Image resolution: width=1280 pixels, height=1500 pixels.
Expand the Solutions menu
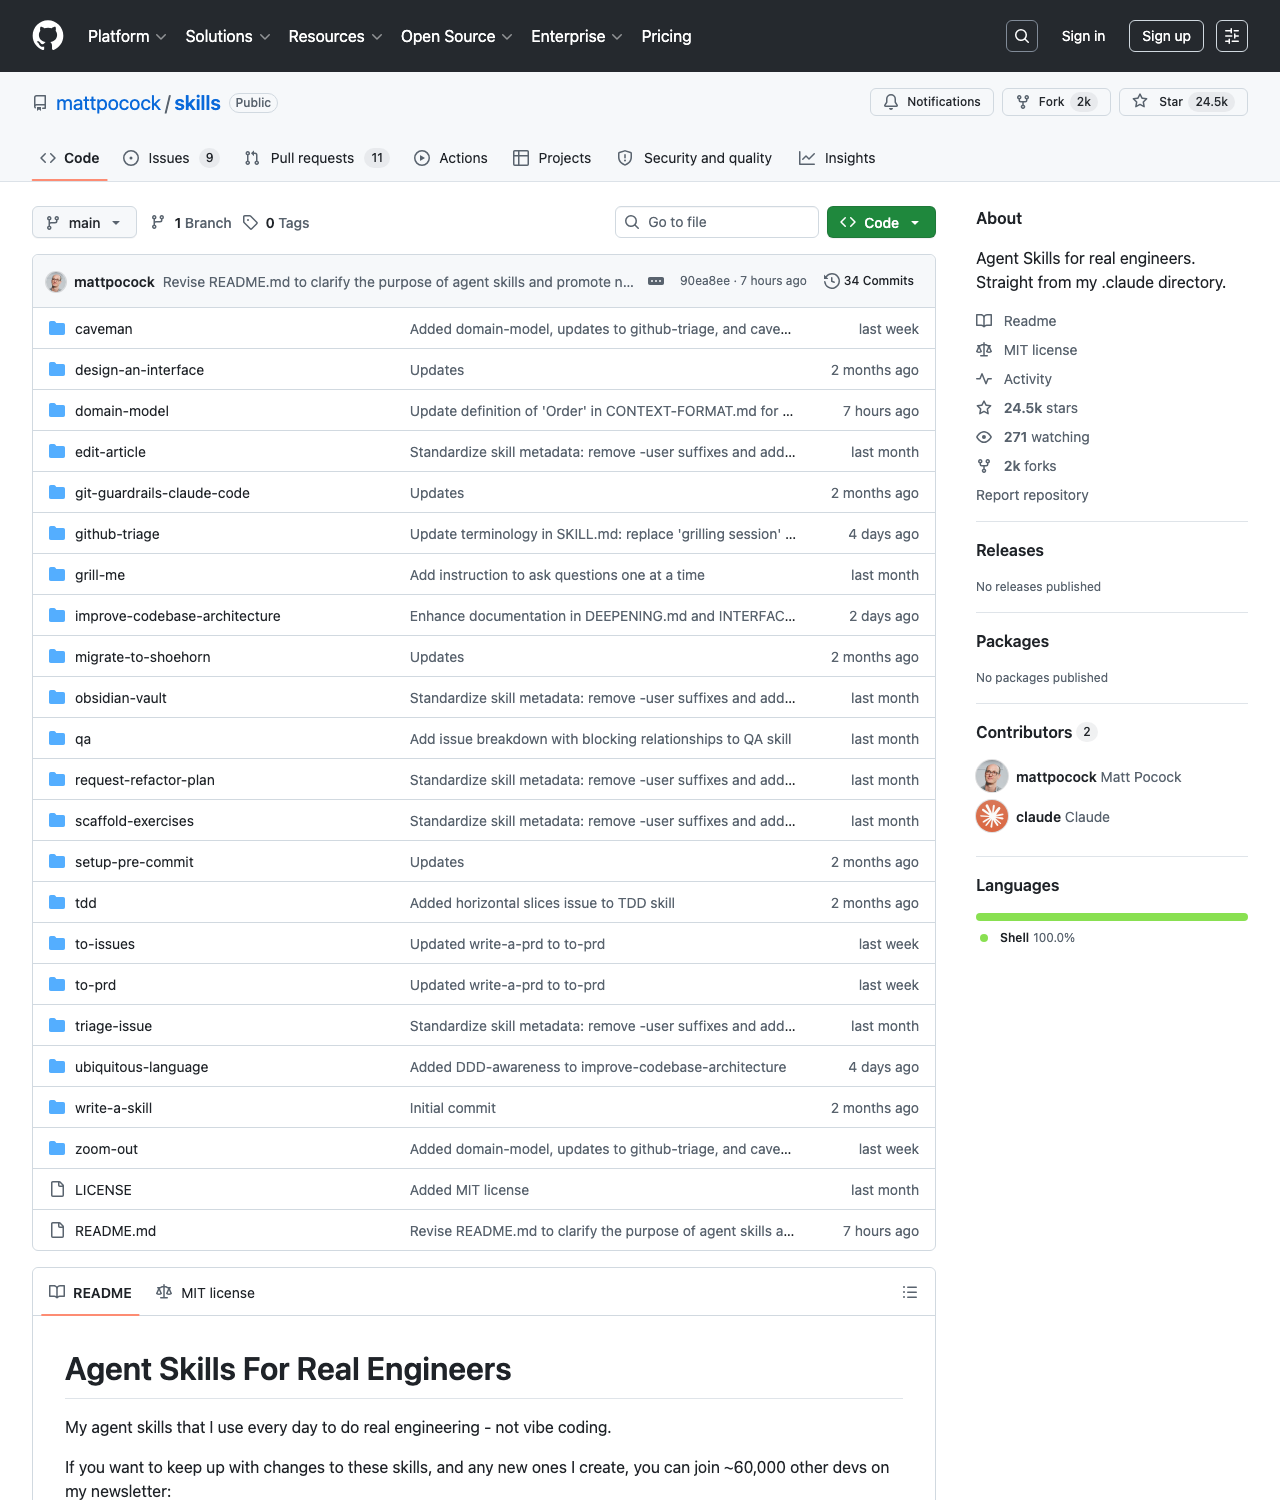(x=228, y=36)
